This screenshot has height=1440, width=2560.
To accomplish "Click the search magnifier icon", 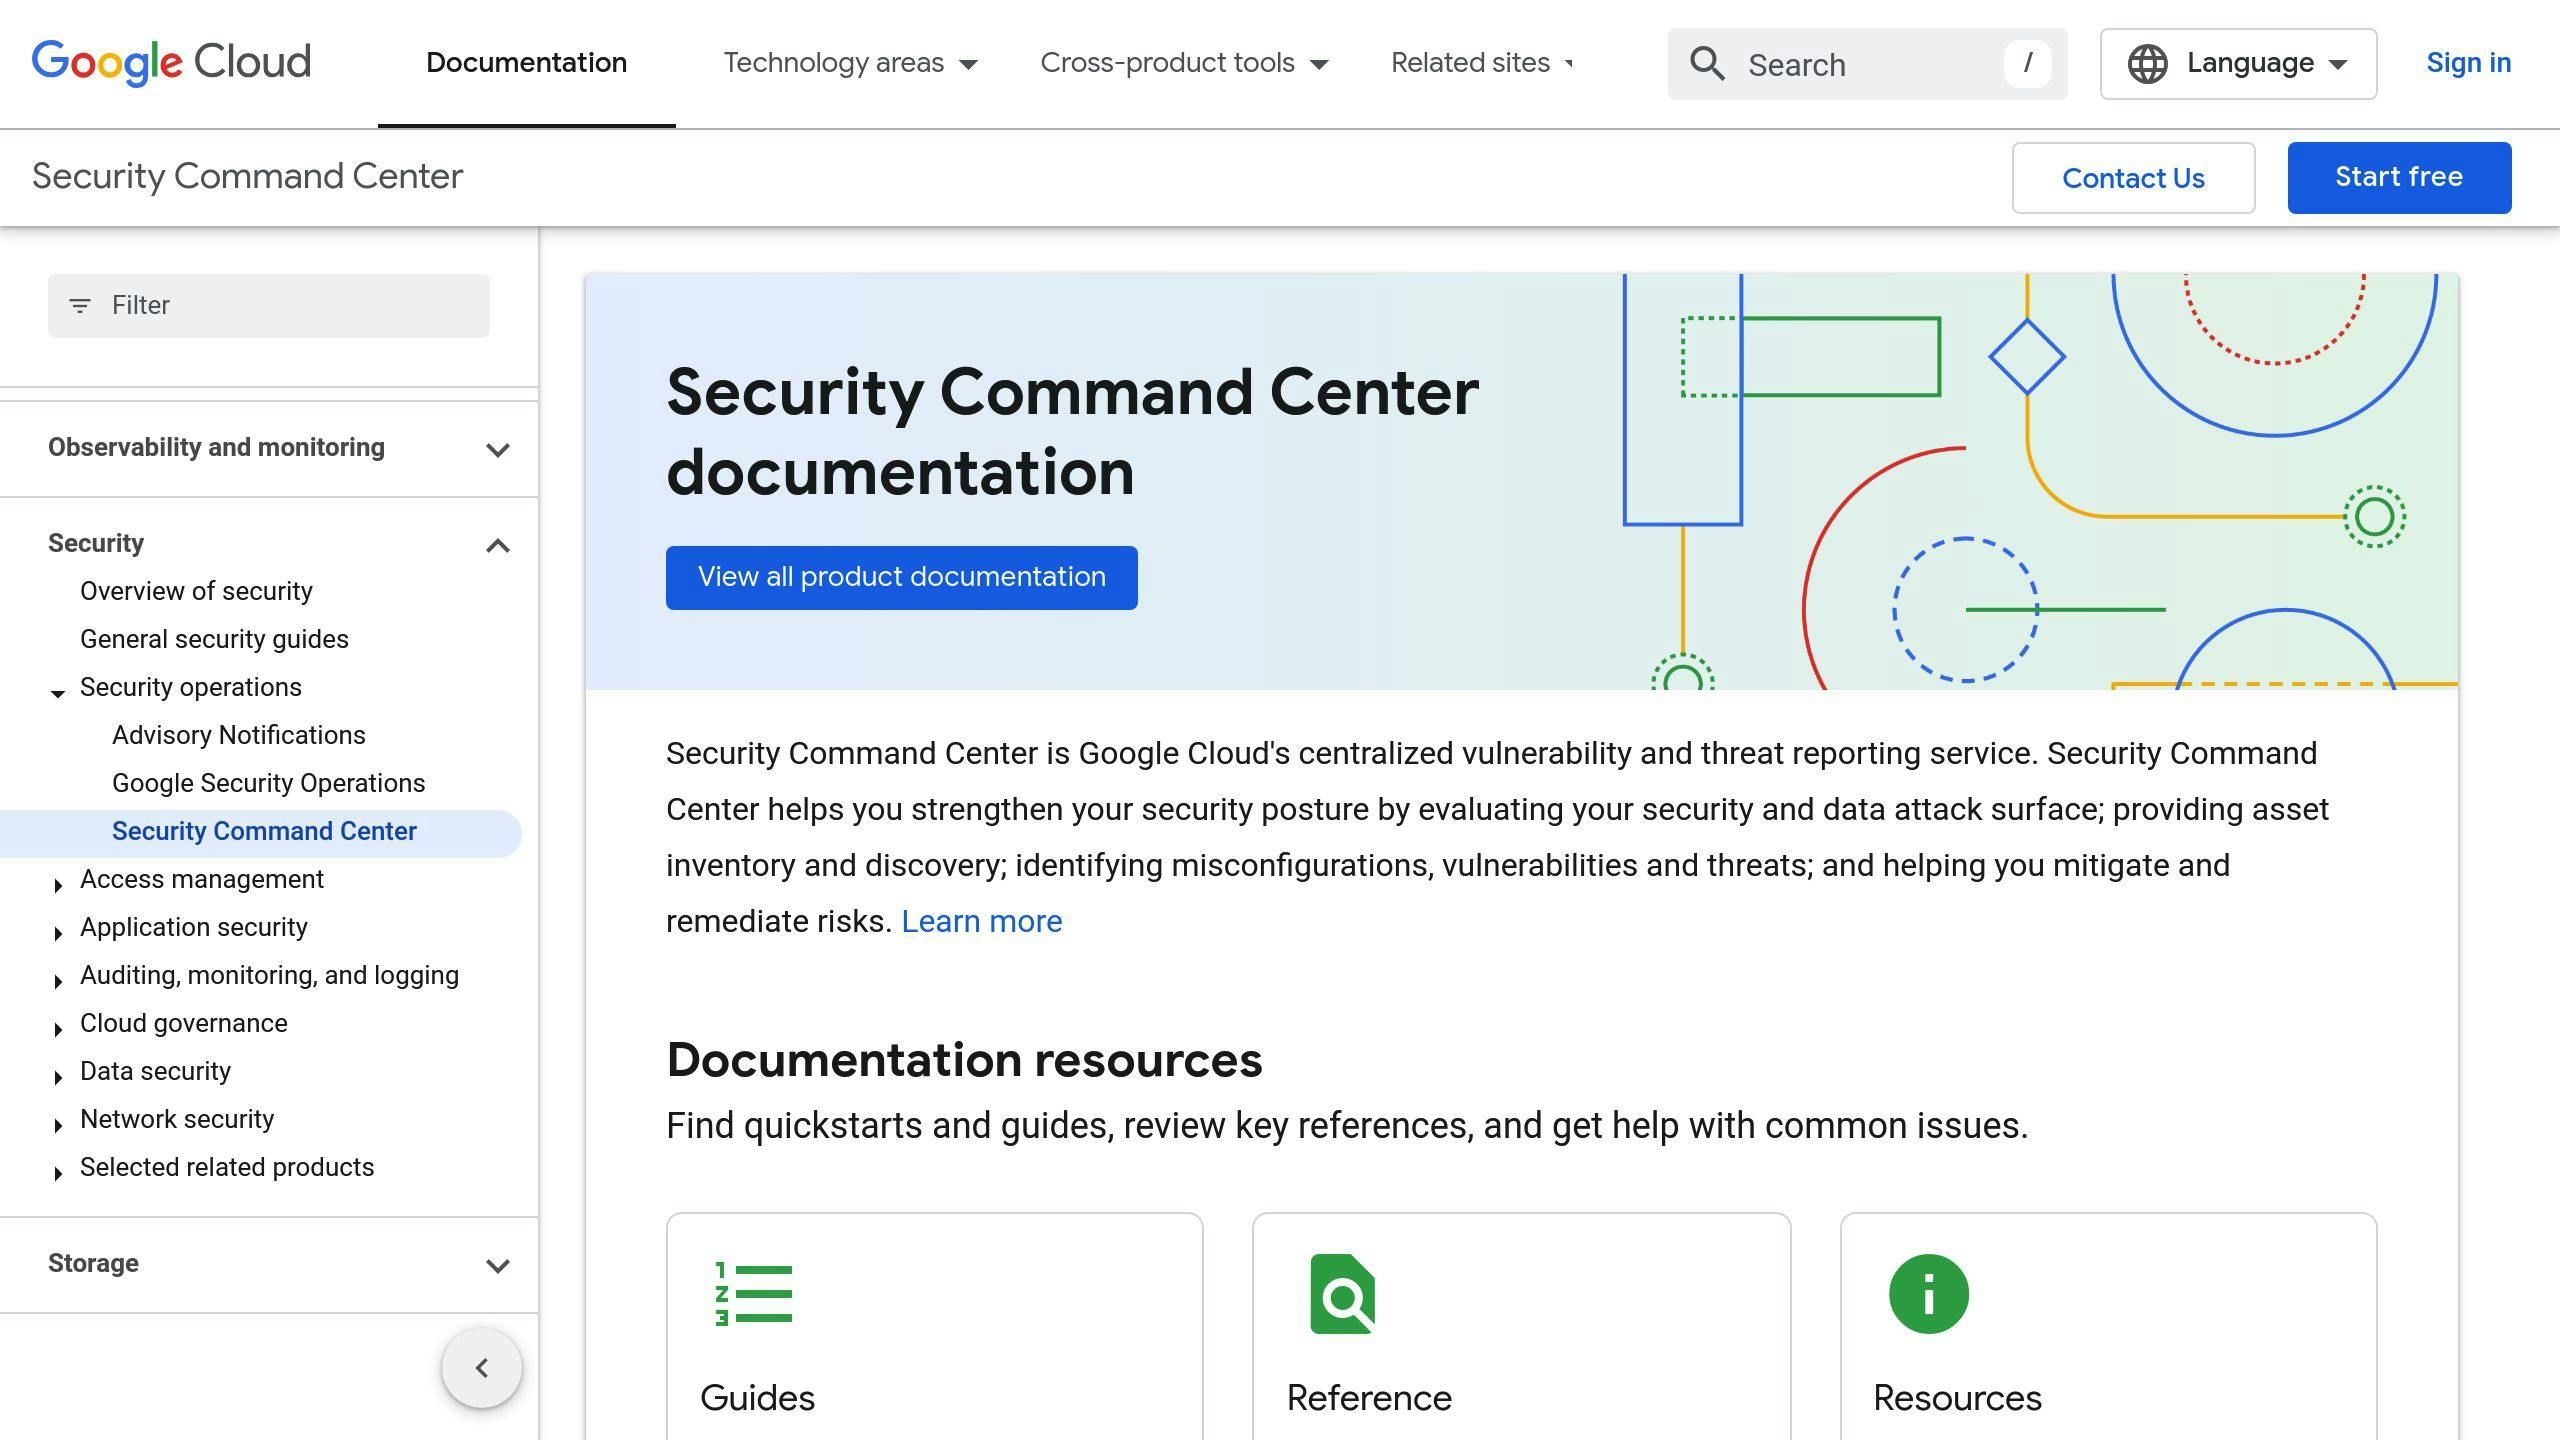I will [x=1707, y=64].
